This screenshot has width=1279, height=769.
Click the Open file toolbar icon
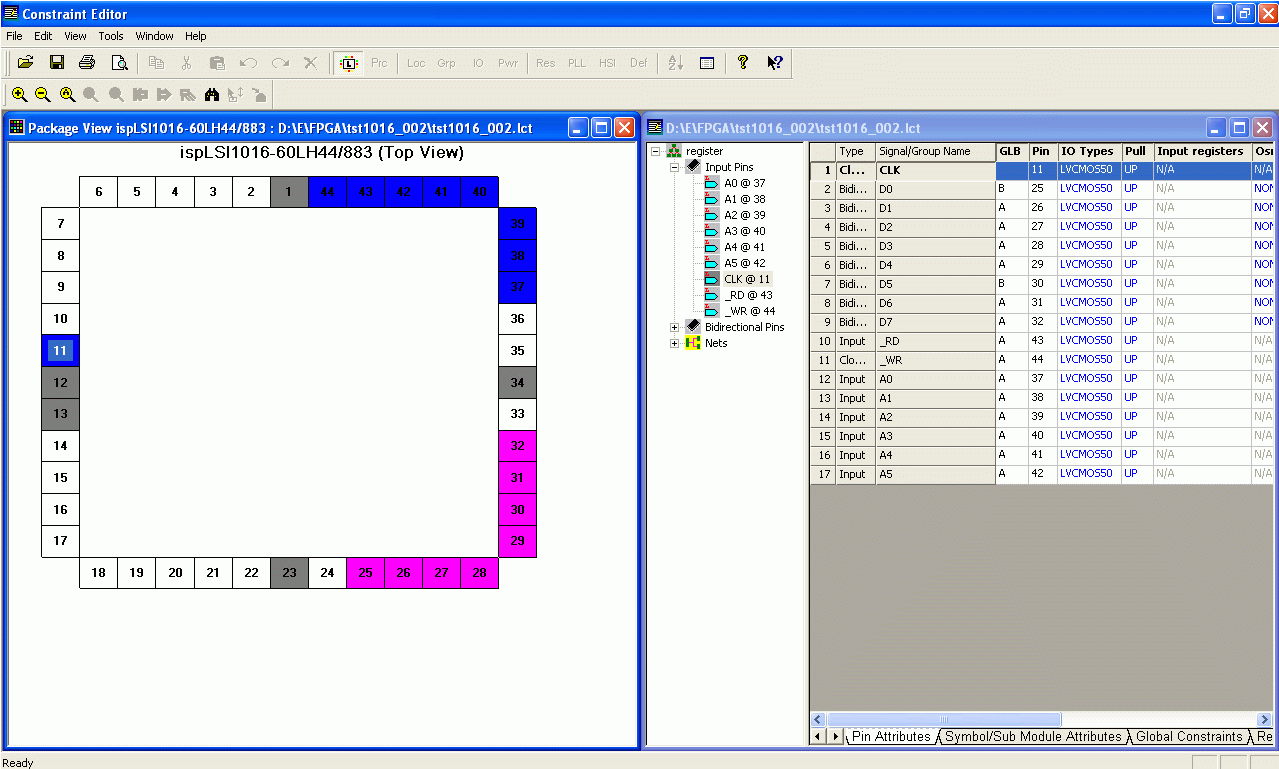click(x=26, y=63)
